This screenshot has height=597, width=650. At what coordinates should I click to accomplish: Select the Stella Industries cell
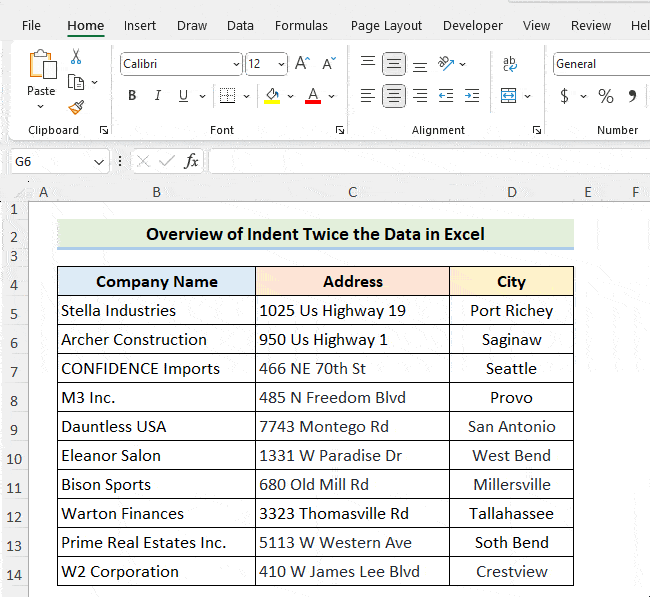[x=156, y=311]
